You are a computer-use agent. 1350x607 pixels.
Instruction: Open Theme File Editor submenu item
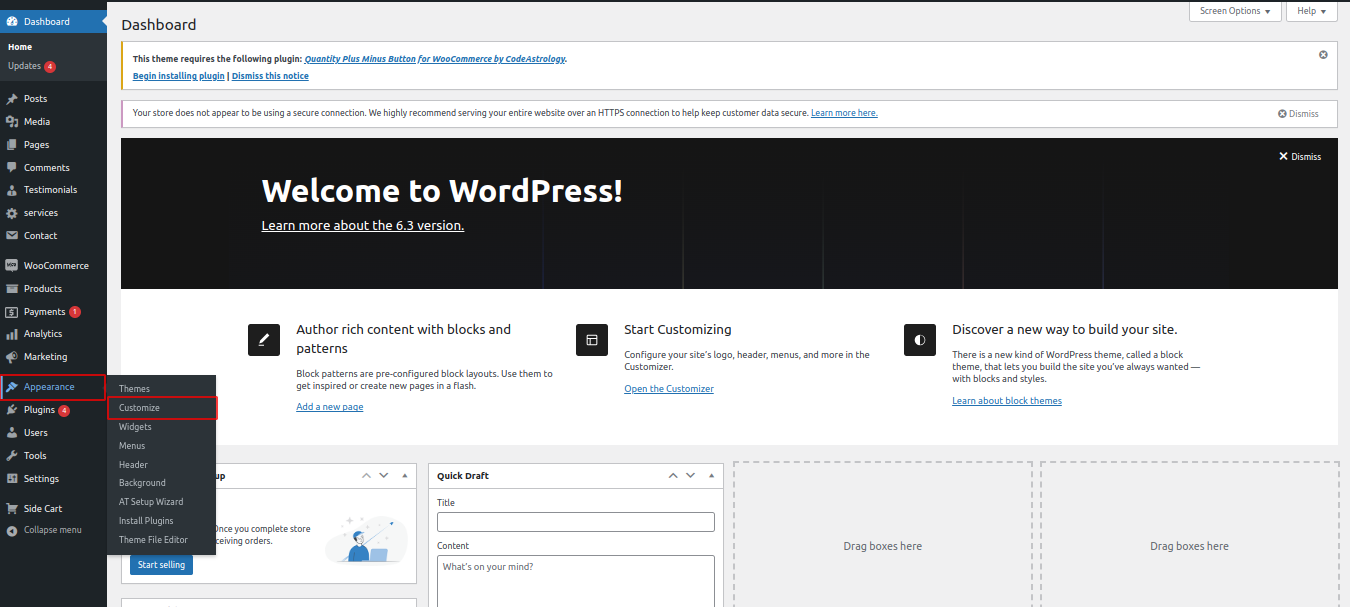[153, 540]
